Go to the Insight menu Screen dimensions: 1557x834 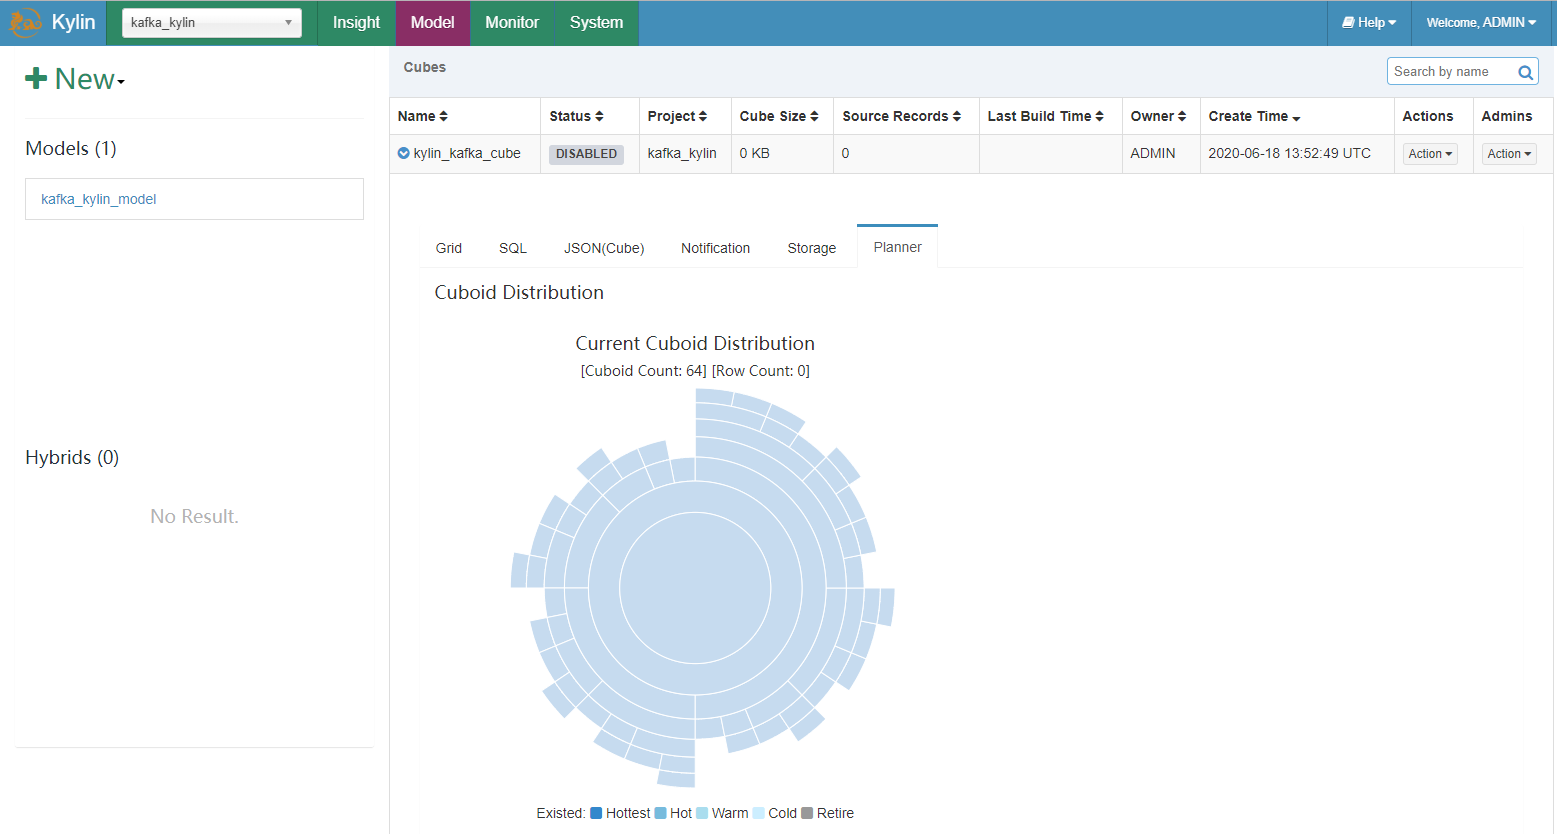[x=356, y=22]
